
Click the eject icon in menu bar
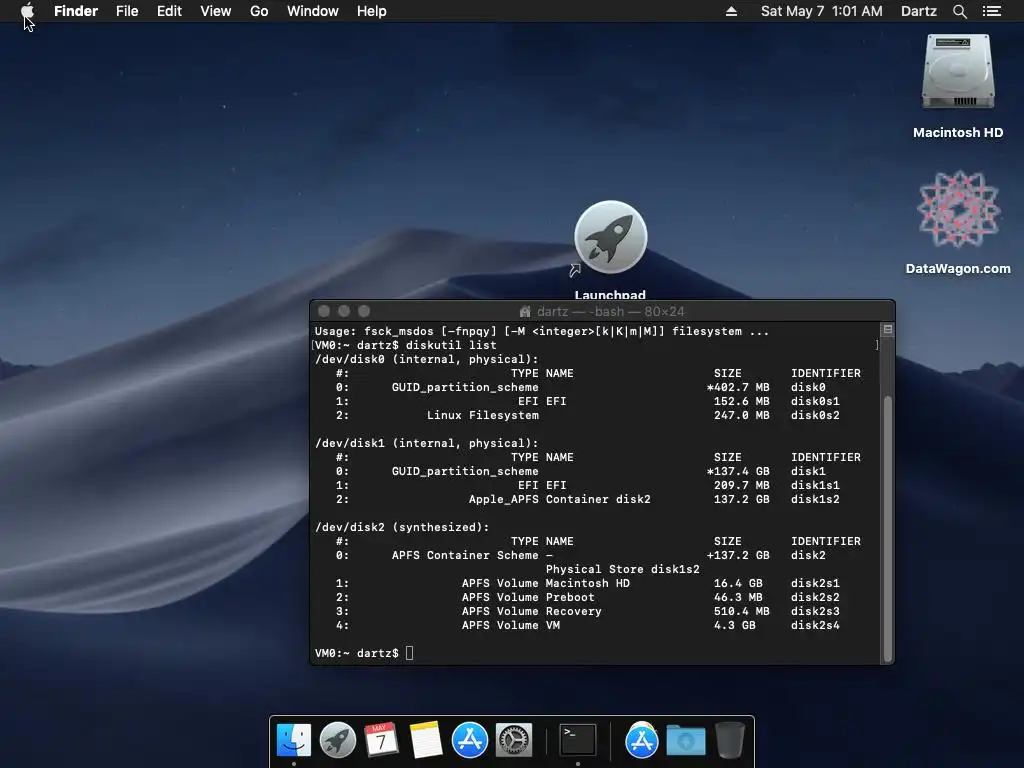coord(731,11)
